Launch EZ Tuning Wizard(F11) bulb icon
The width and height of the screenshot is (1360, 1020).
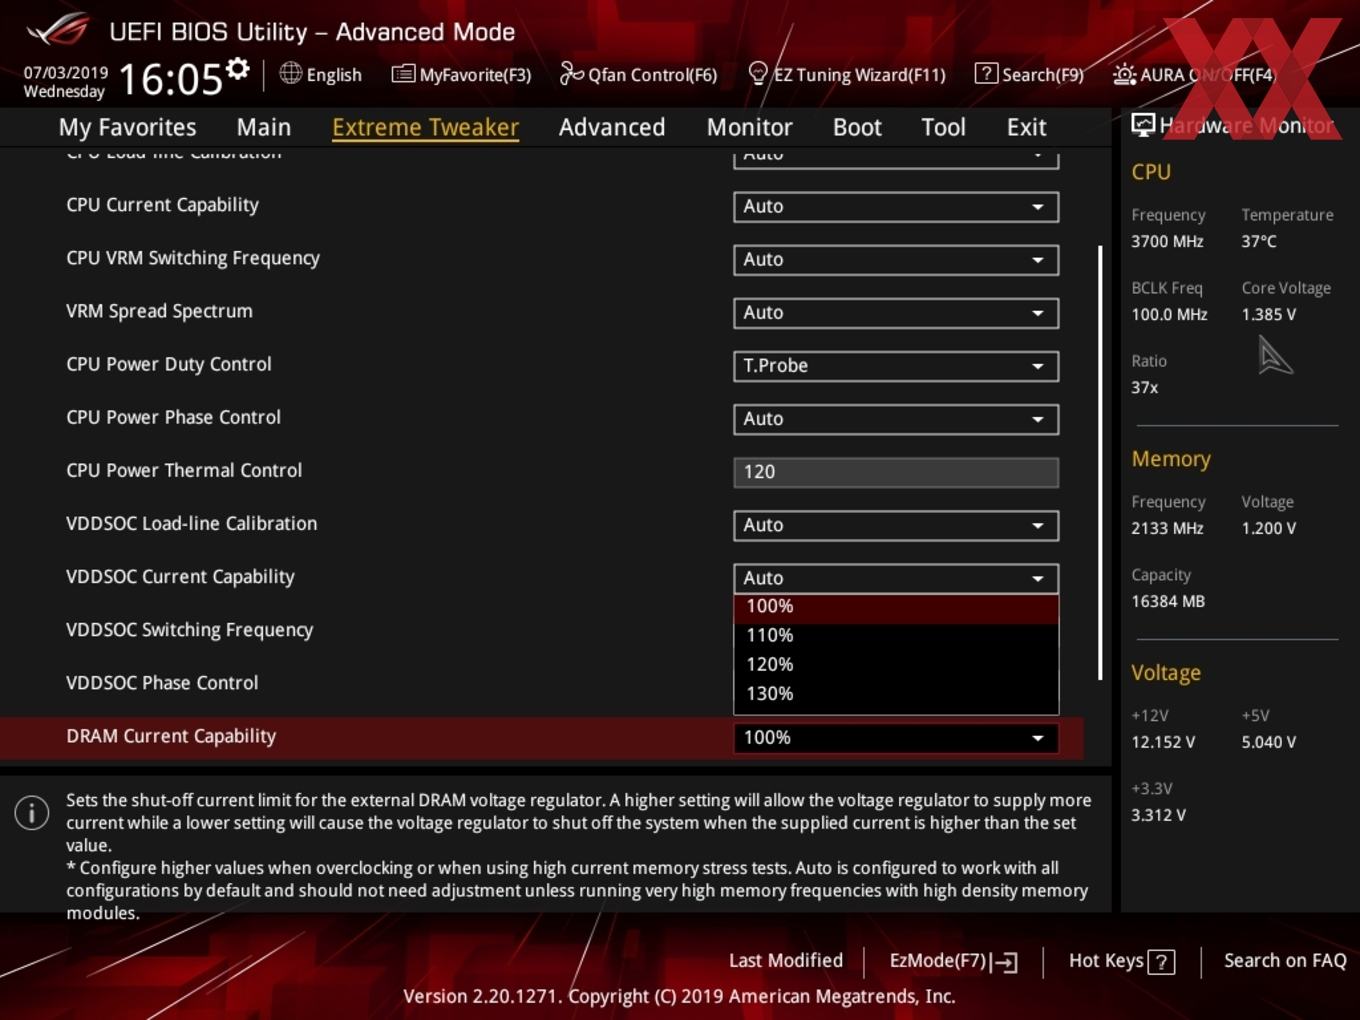click(758, 74)
